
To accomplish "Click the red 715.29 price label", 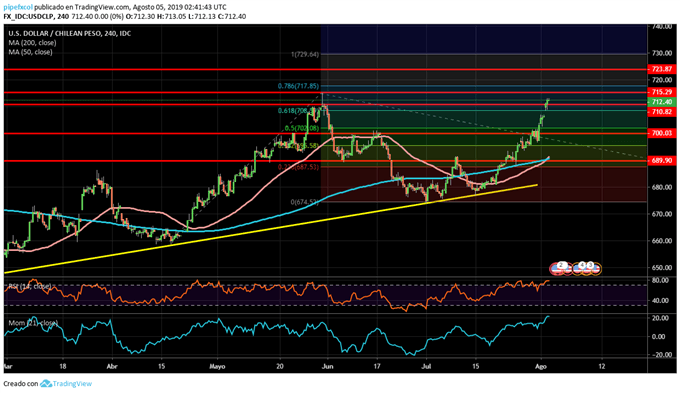I will coord(662,92).
